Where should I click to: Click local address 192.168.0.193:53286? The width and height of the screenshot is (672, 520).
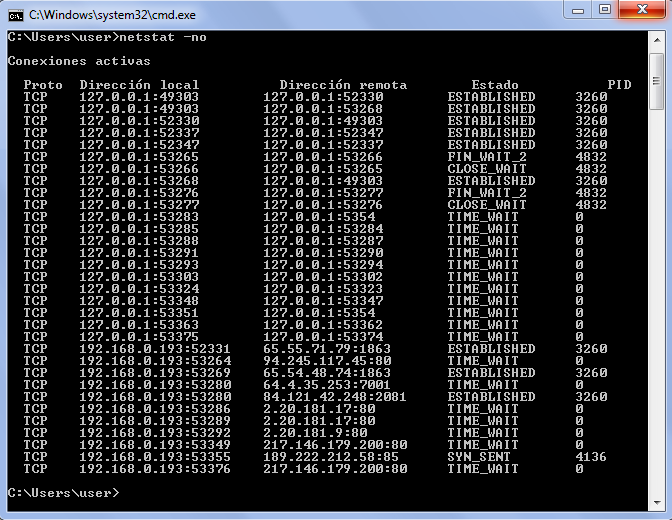[x=155, y=409]
